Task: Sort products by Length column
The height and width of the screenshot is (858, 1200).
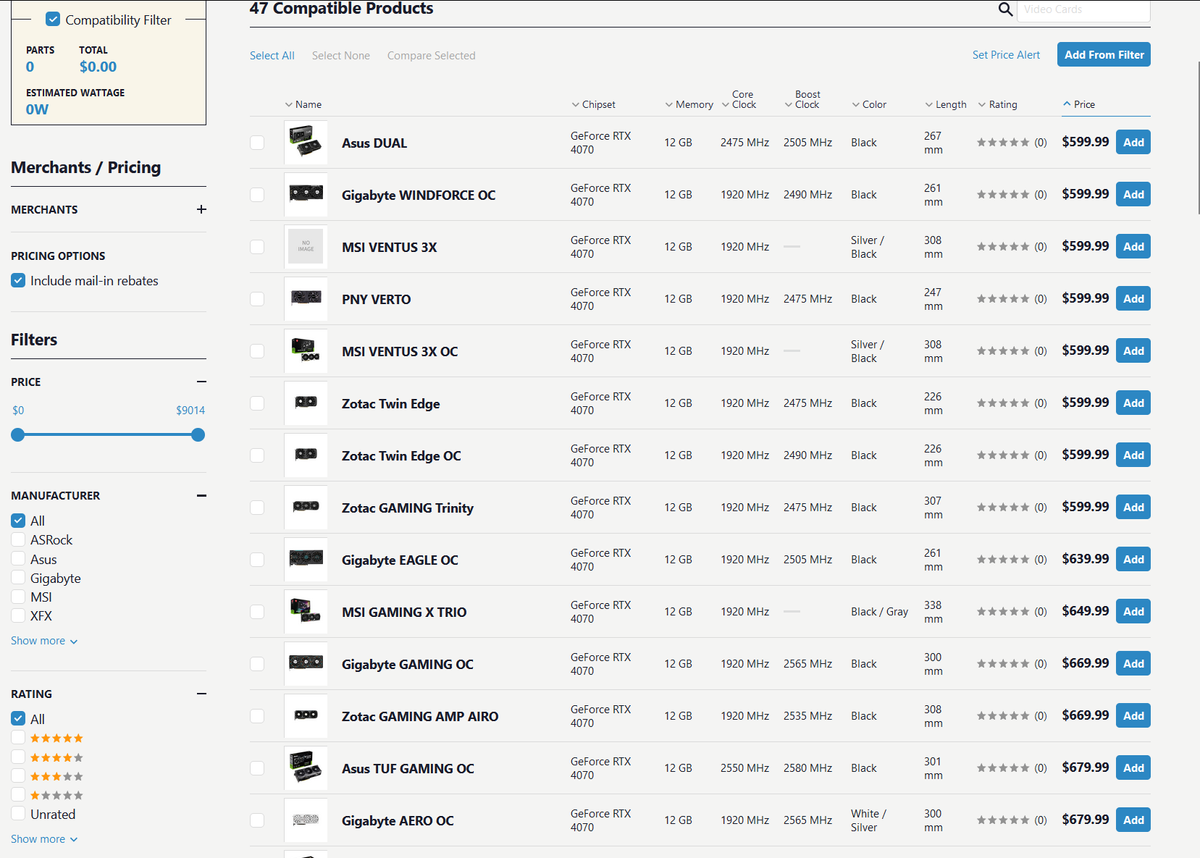Action: 946,105
